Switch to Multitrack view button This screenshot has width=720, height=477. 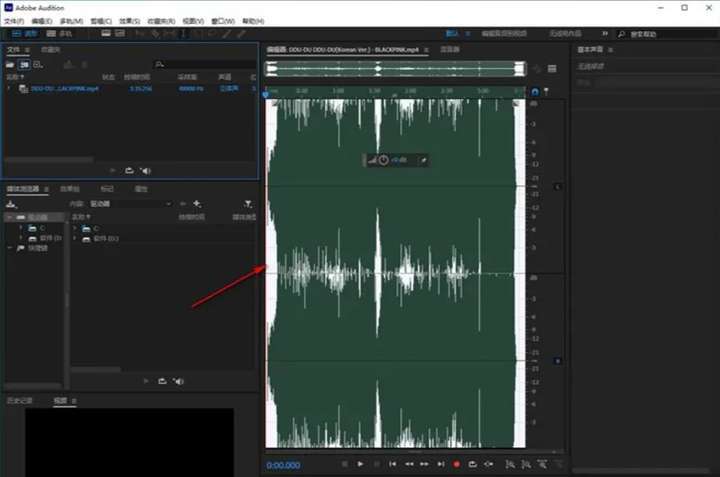(59, 34)
